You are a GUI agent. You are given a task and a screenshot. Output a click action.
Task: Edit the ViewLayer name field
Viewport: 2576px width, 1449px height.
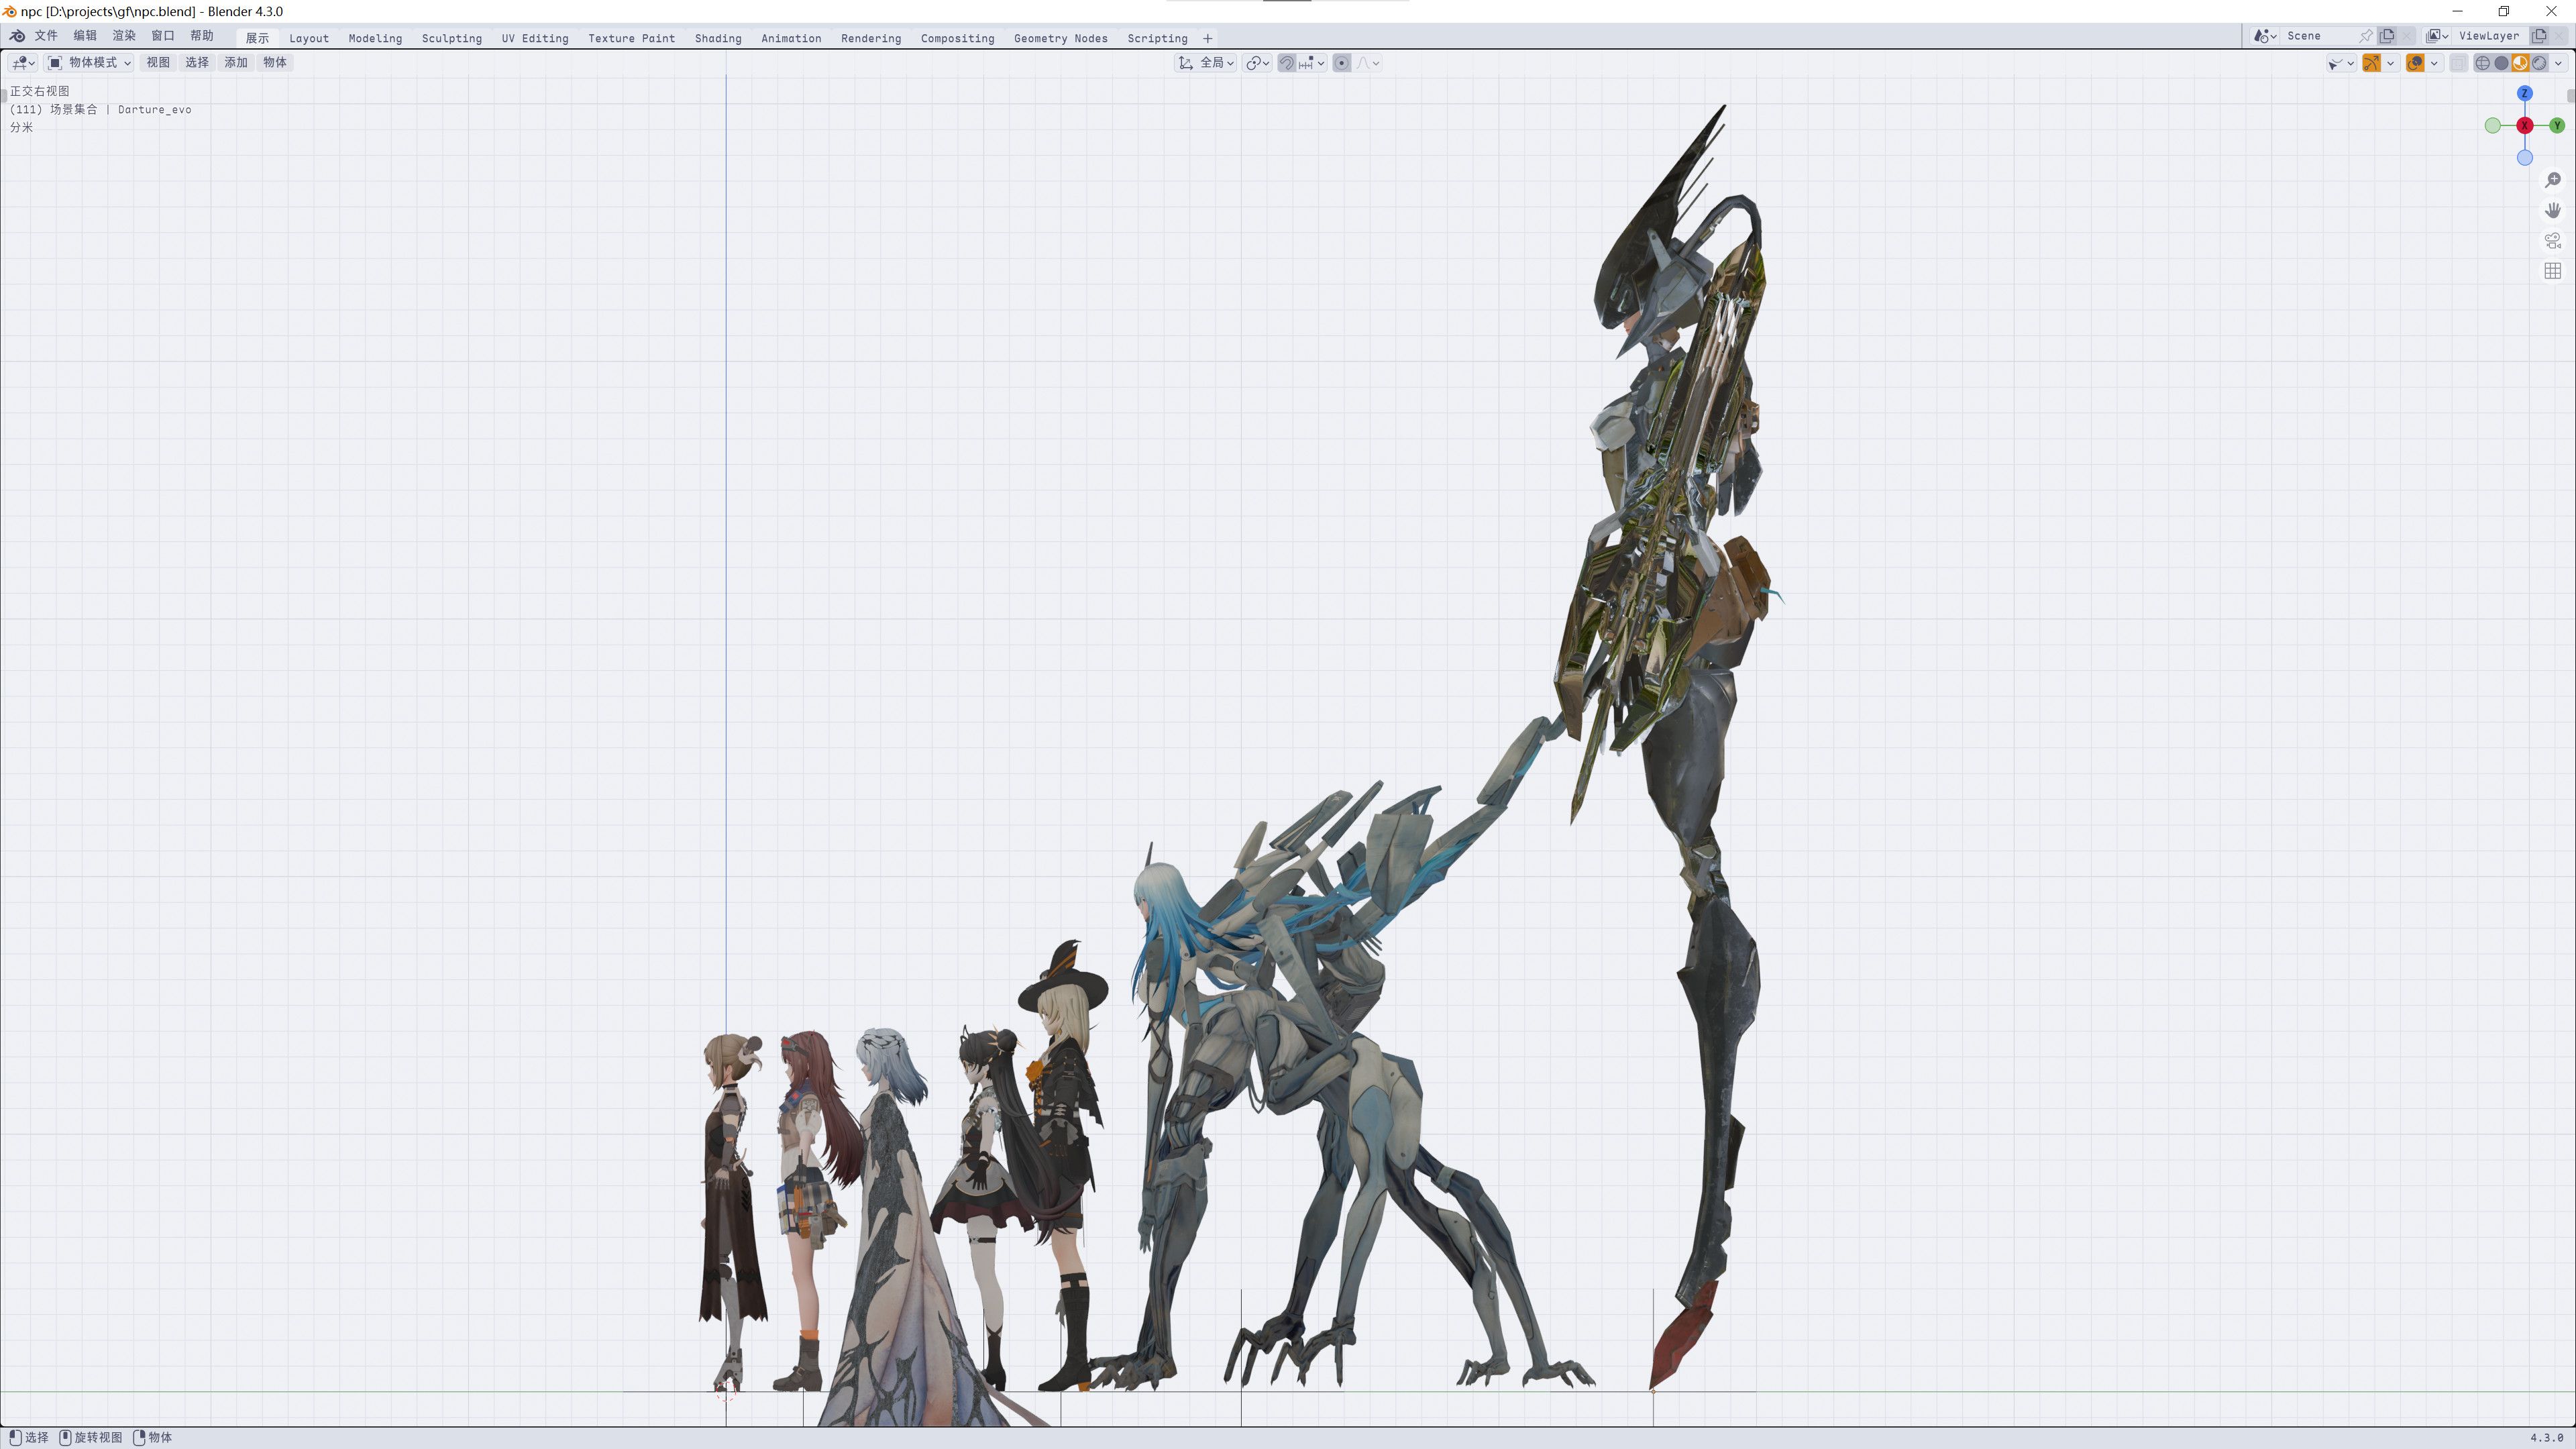[x=2490, y=36]
